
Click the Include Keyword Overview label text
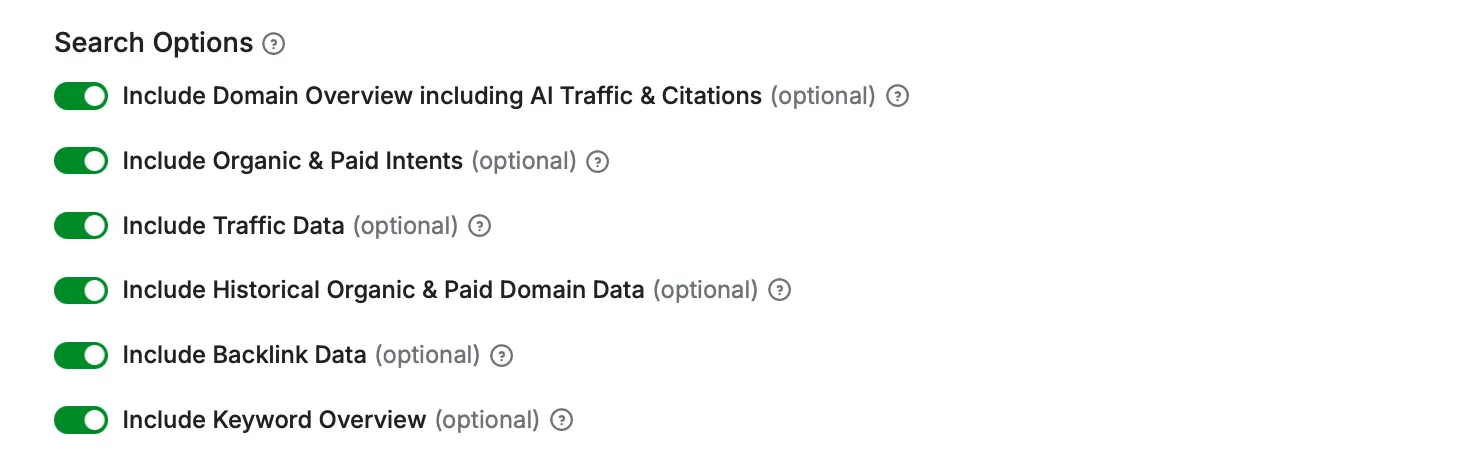(274, 420)
